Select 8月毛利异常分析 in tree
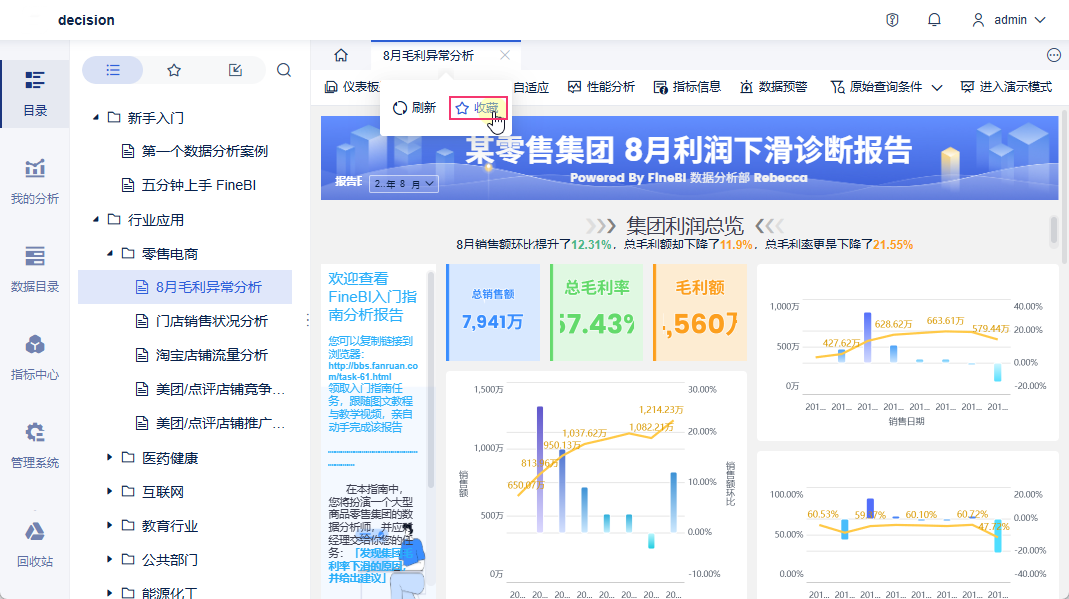The image size is (1069, 599). pyautogui.click(x=185, y=287)
